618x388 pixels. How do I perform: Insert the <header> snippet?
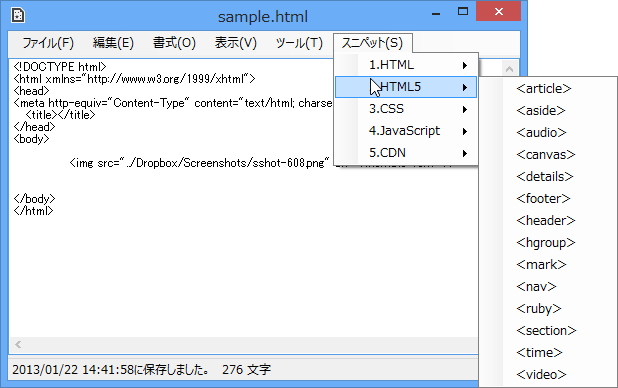[x=548, y=221]
